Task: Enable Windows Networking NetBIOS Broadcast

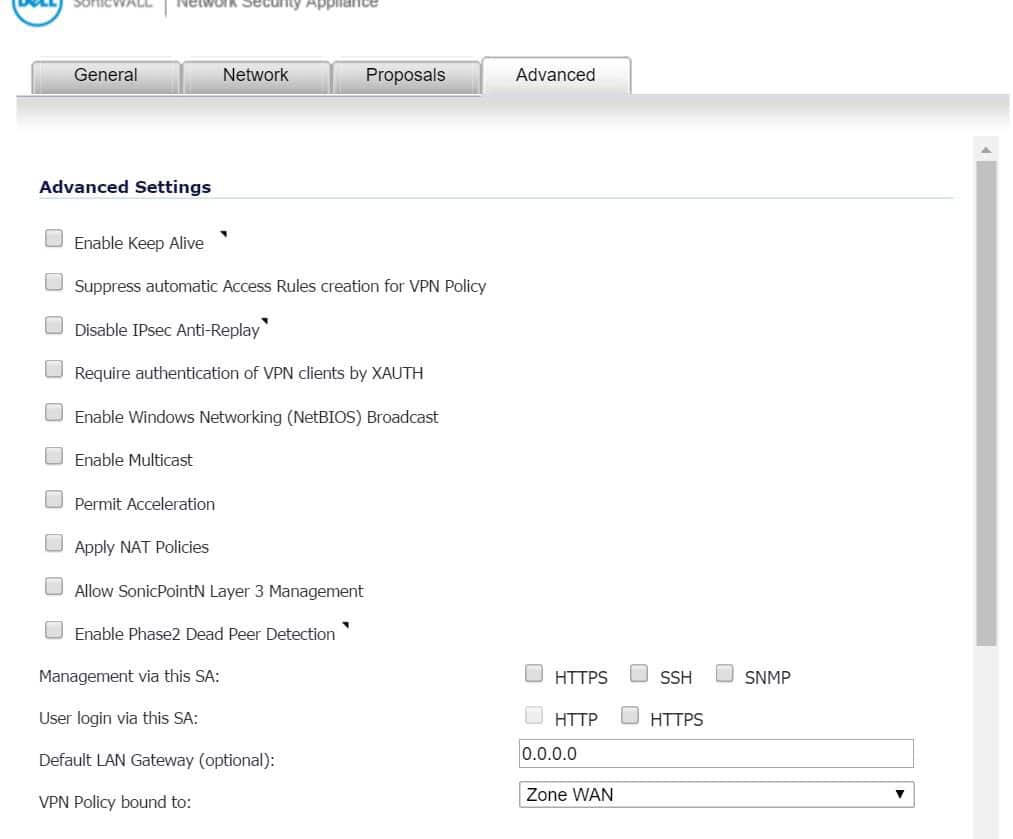Action: [x=54, y=414]
